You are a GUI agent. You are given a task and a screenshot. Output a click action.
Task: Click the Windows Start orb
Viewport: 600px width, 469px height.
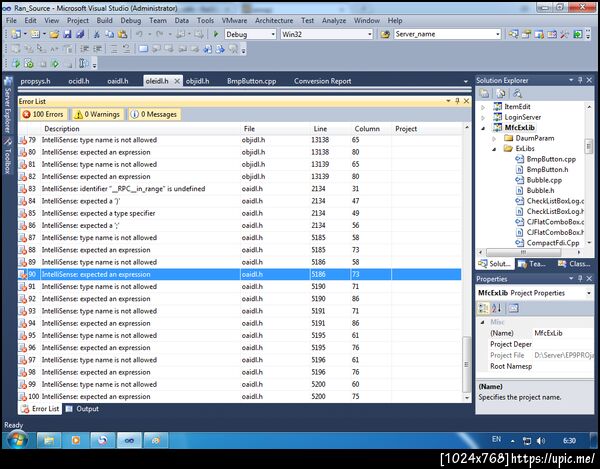coord(17,440)
